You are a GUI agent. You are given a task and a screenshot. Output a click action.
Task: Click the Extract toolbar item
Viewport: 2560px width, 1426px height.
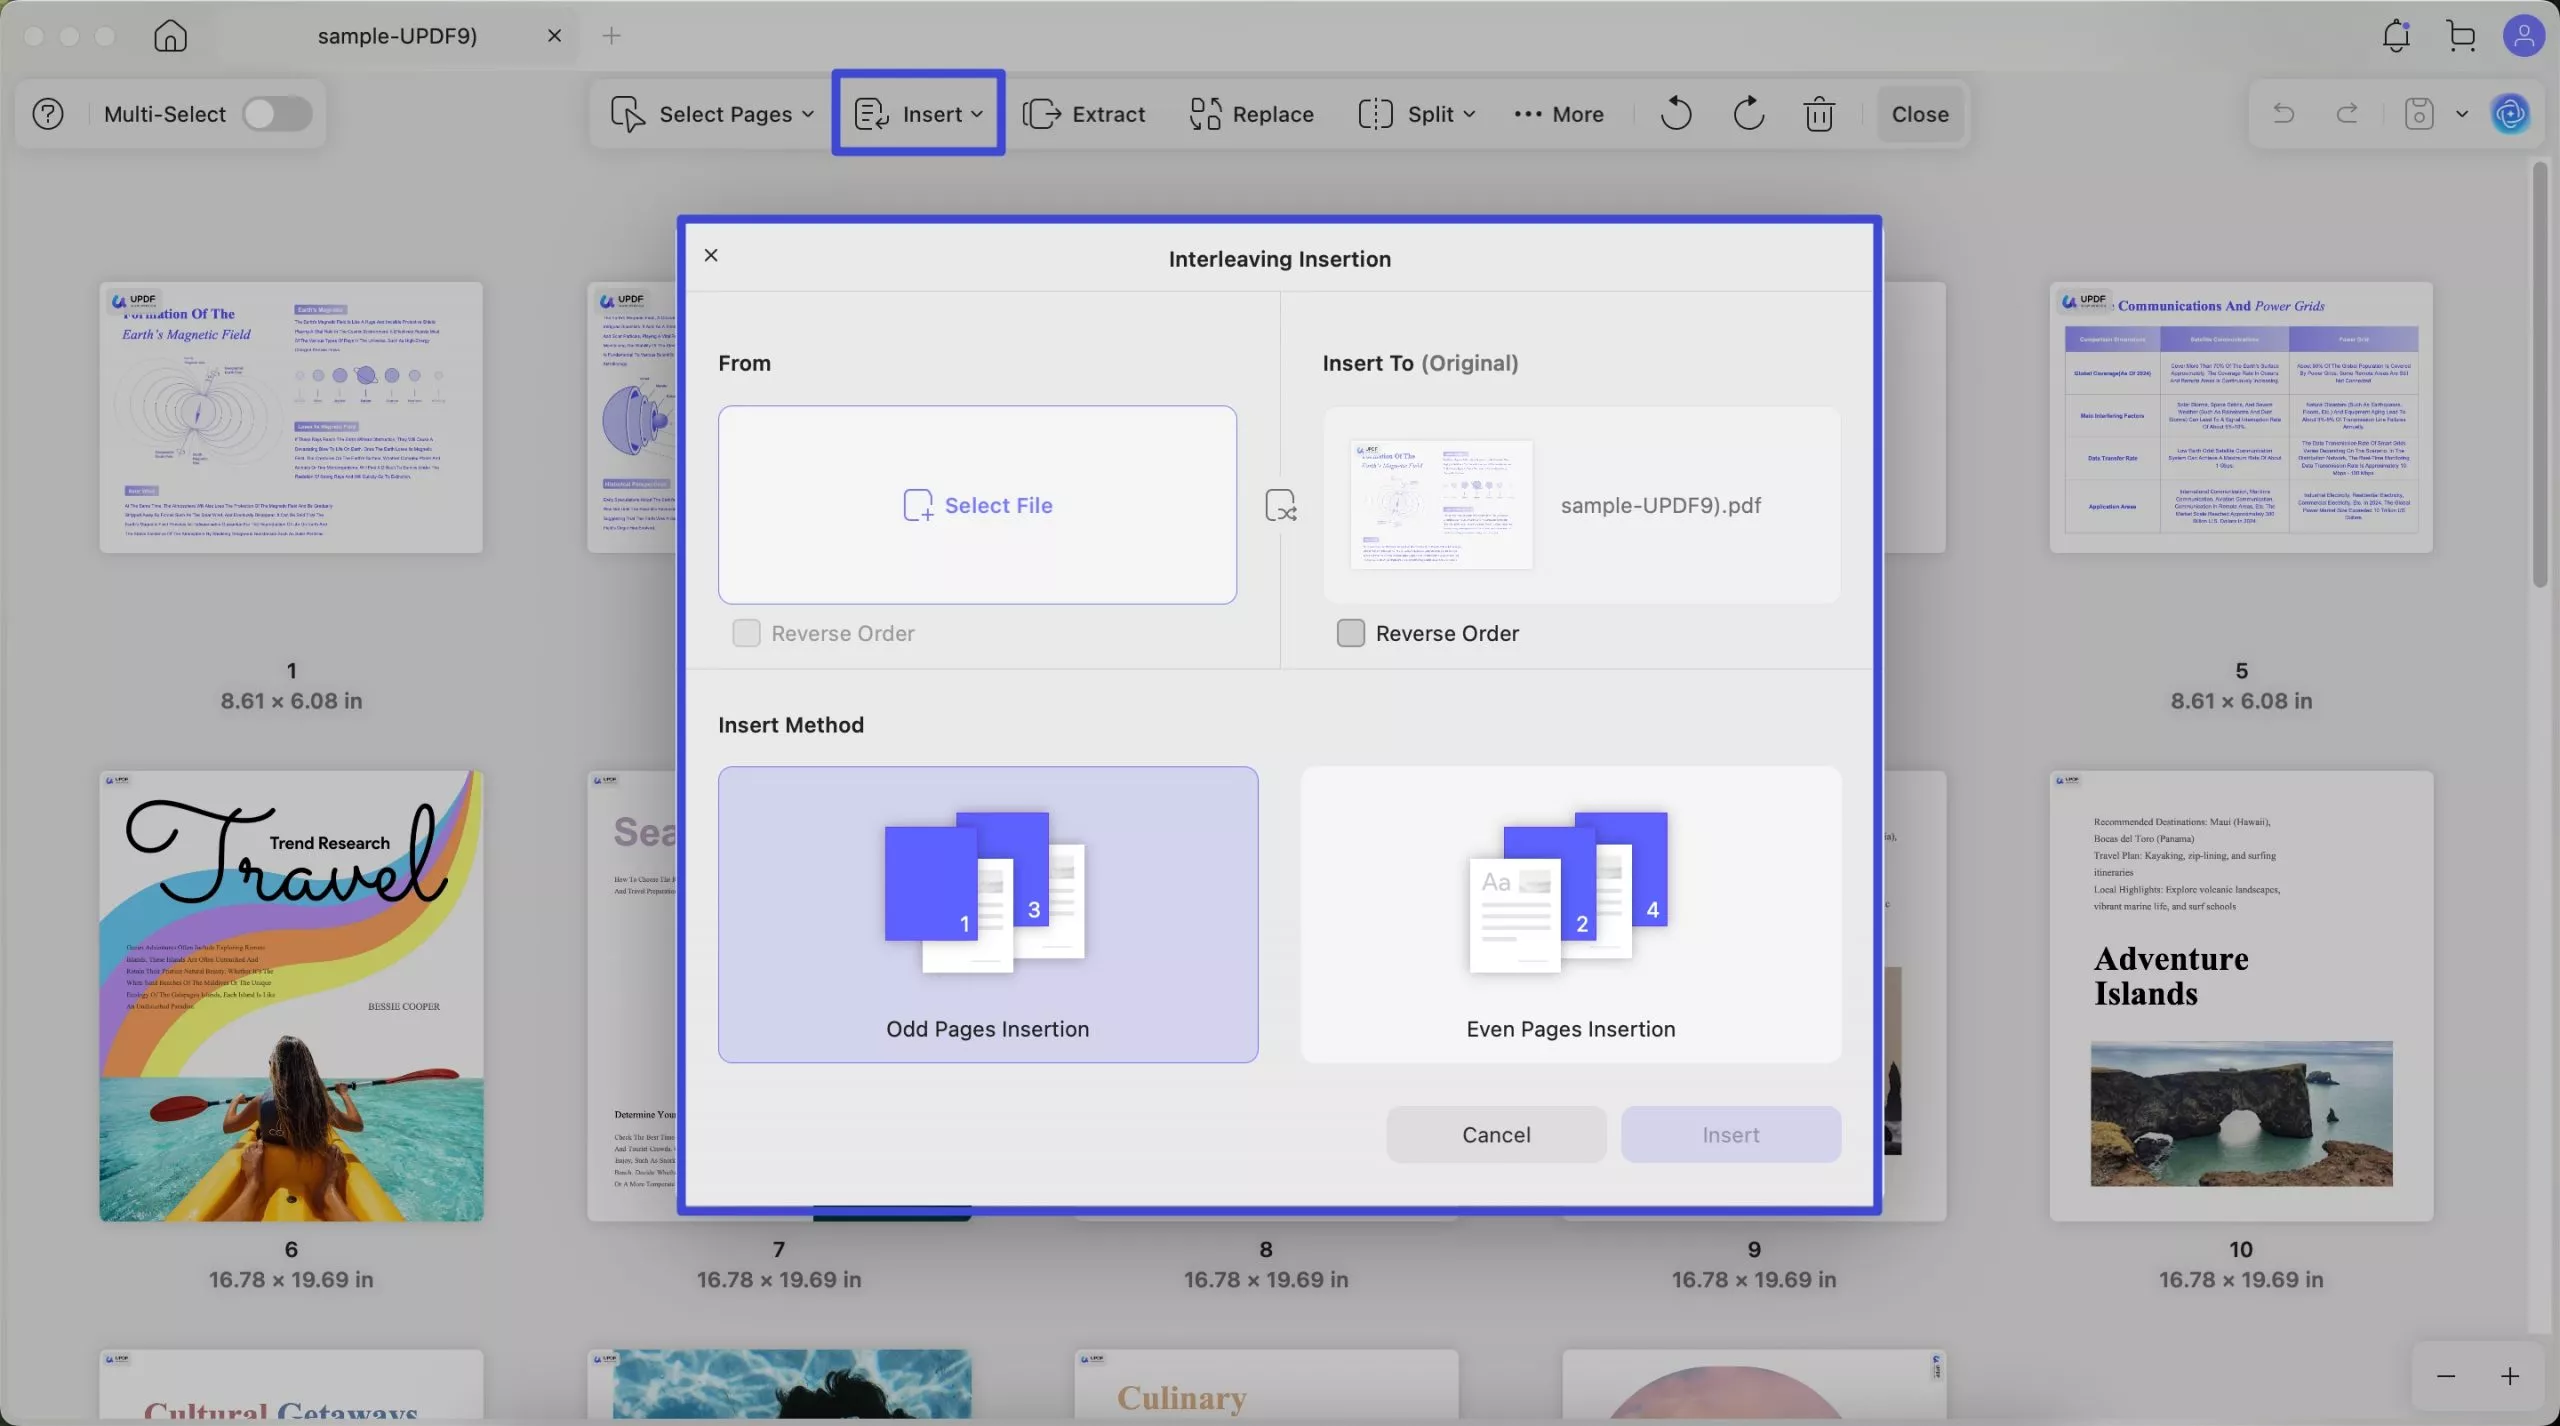tap(1084, 114)
